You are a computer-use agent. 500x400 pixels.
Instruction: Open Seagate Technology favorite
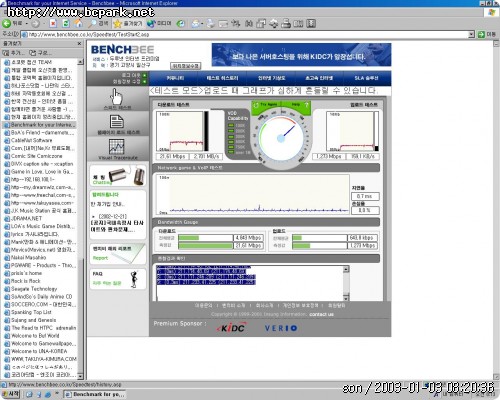coord(30,289)
